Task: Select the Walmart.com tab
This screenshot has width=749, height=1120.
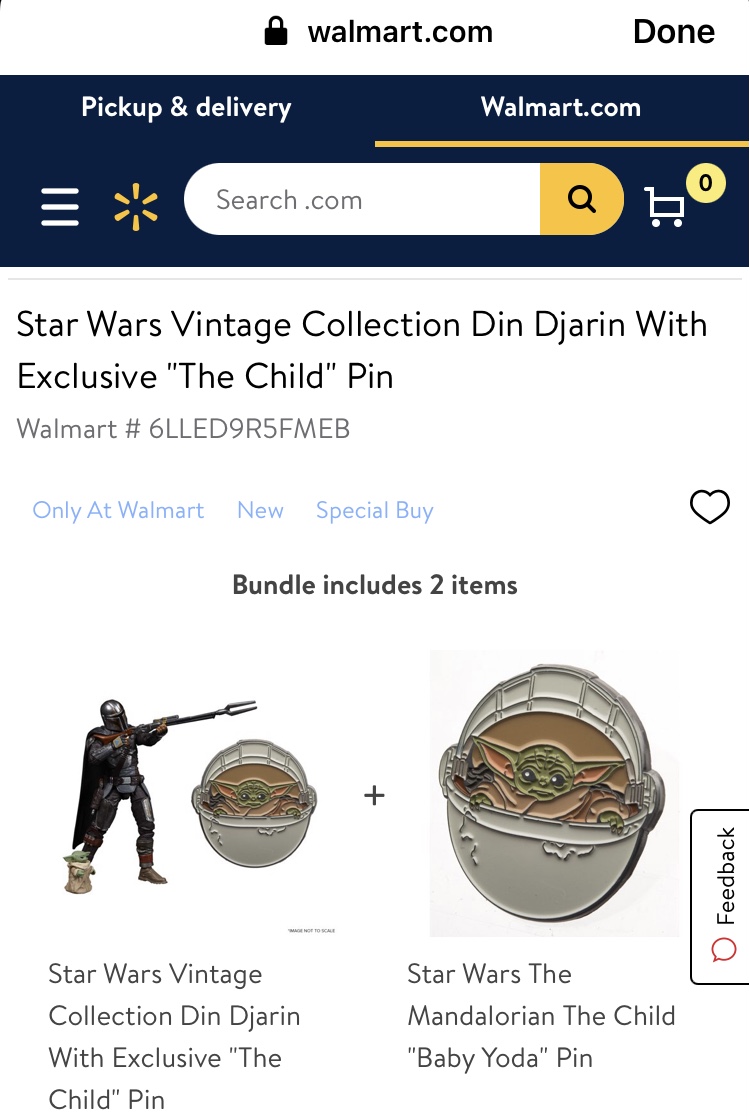Action: 561,107
